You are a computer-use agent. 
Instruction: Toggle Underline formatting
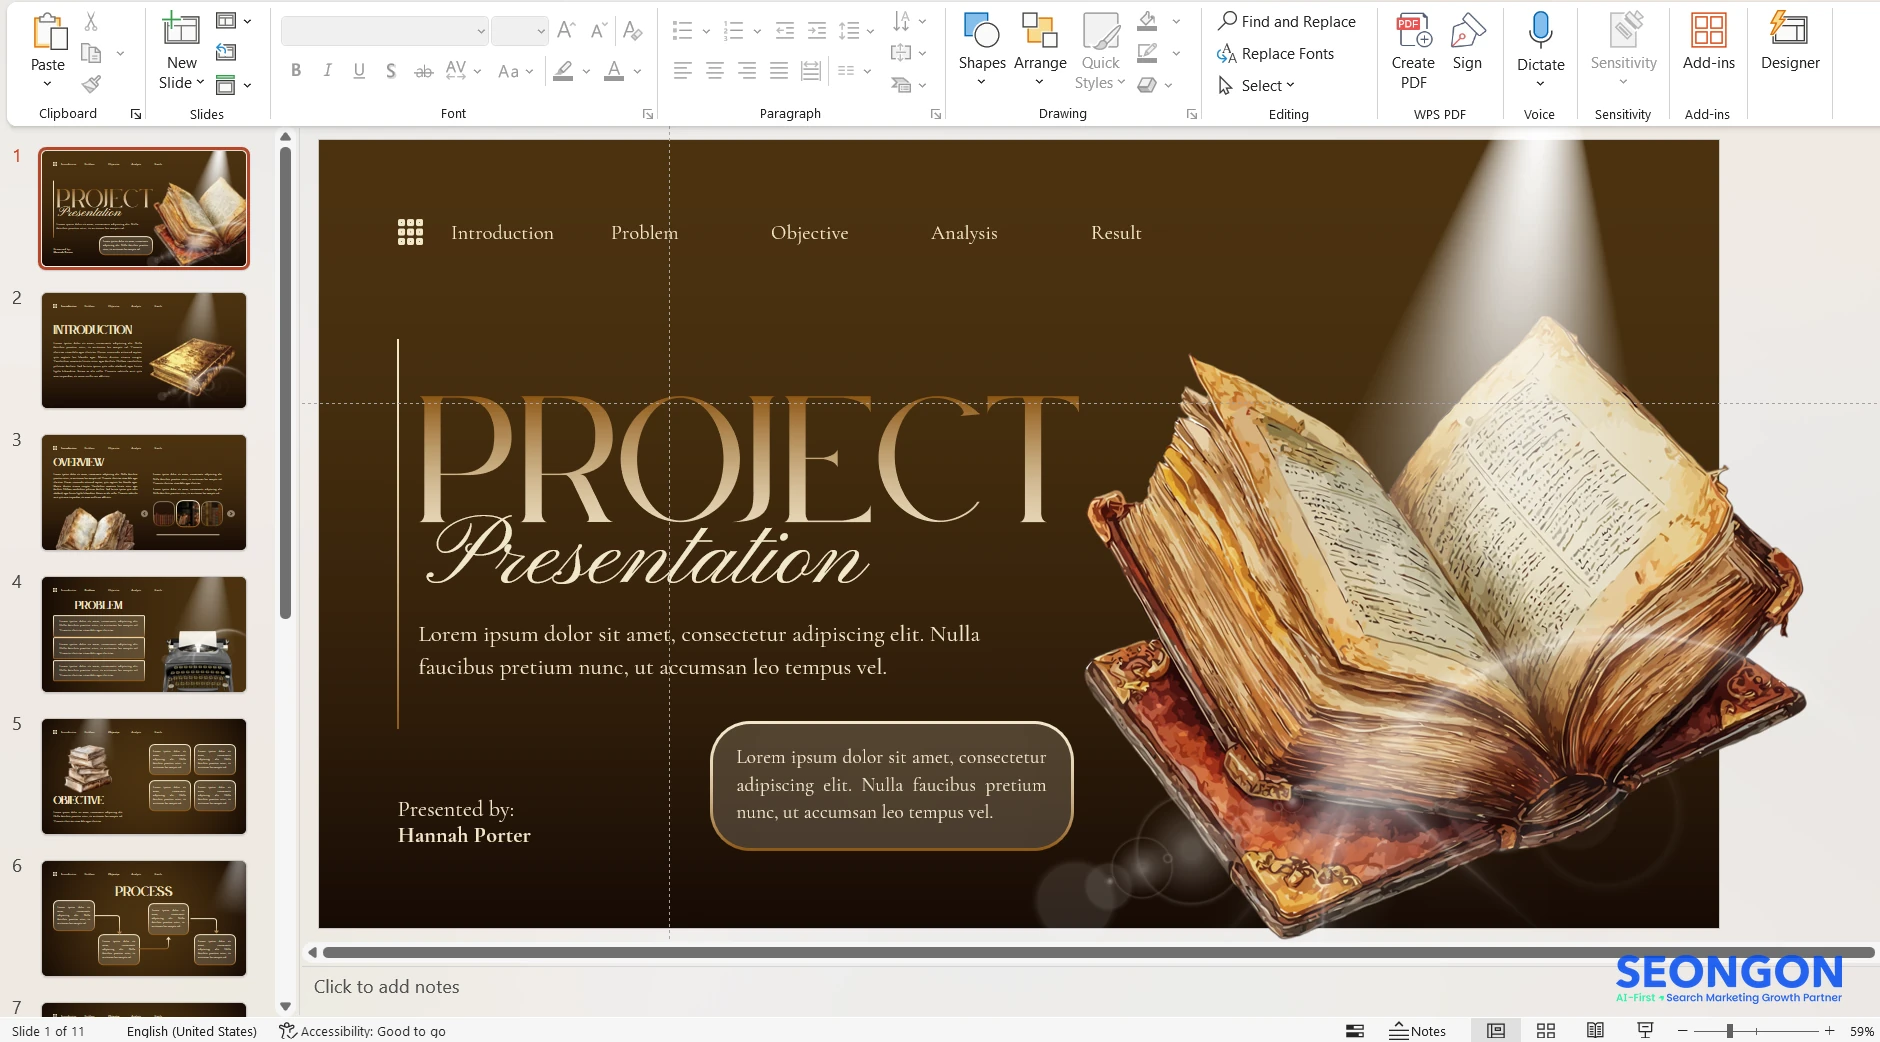[x=359, y=70]
